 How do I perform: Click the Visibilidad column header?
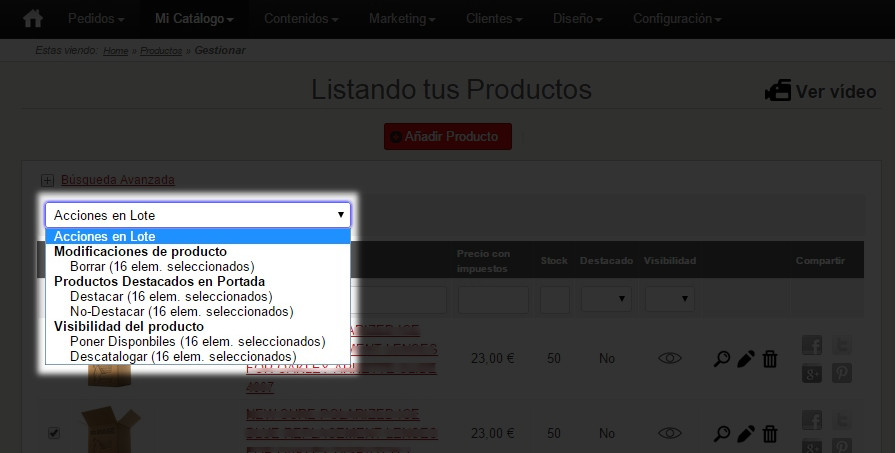click(670, 261)
